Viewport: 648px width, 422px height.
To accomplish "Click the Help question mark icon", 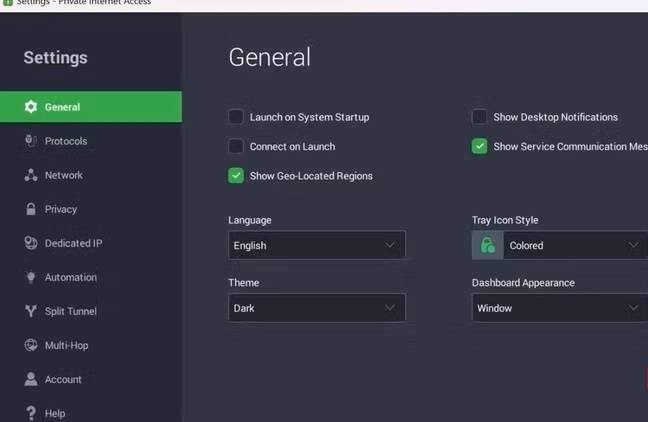I will point(31,413).
